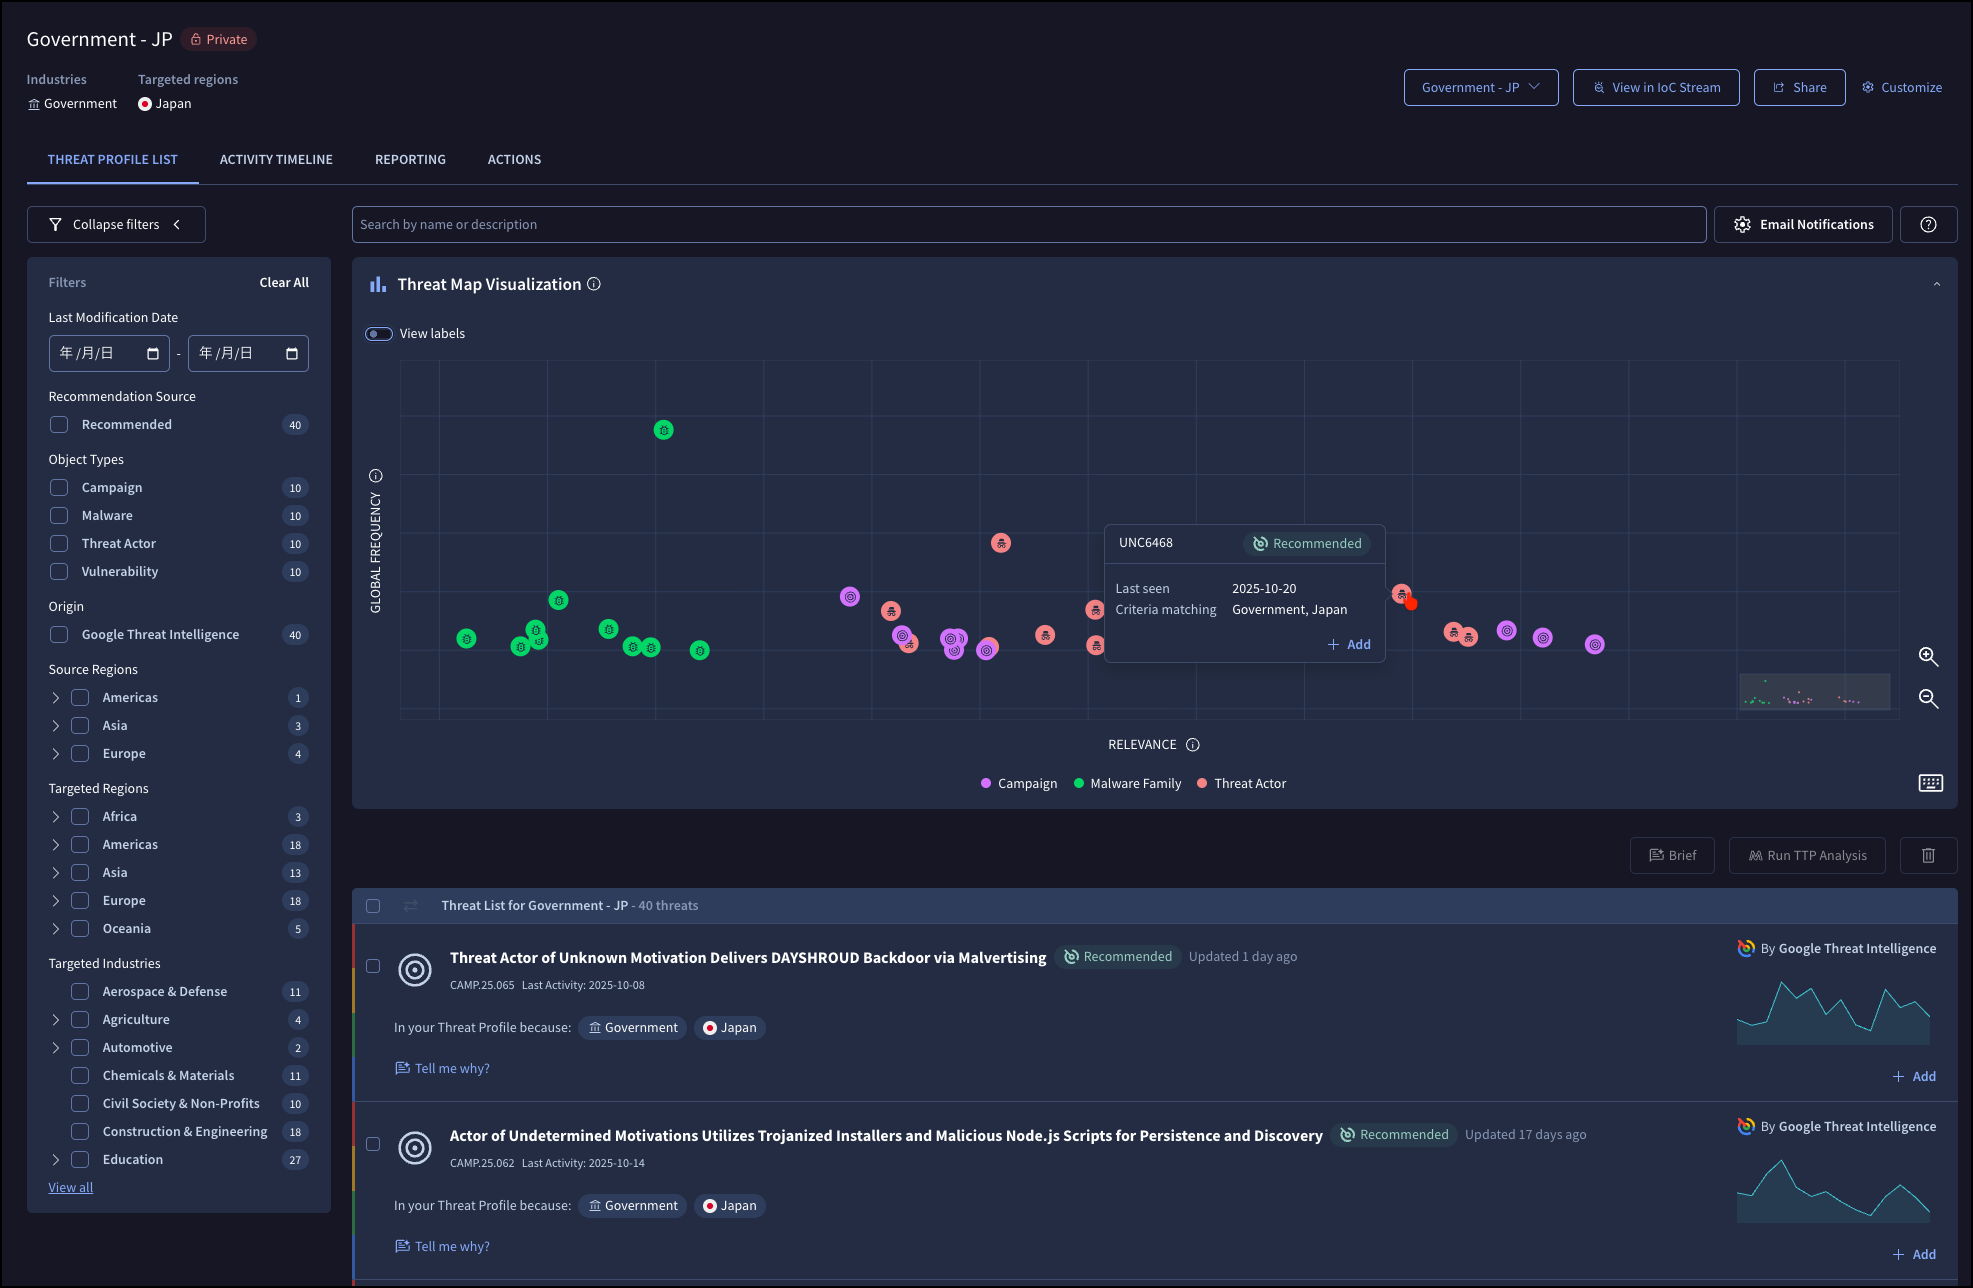The image size is (1973, 1288).
Task: Click info icon beside Threat Map Visualization
Action: tap(594, 284)
